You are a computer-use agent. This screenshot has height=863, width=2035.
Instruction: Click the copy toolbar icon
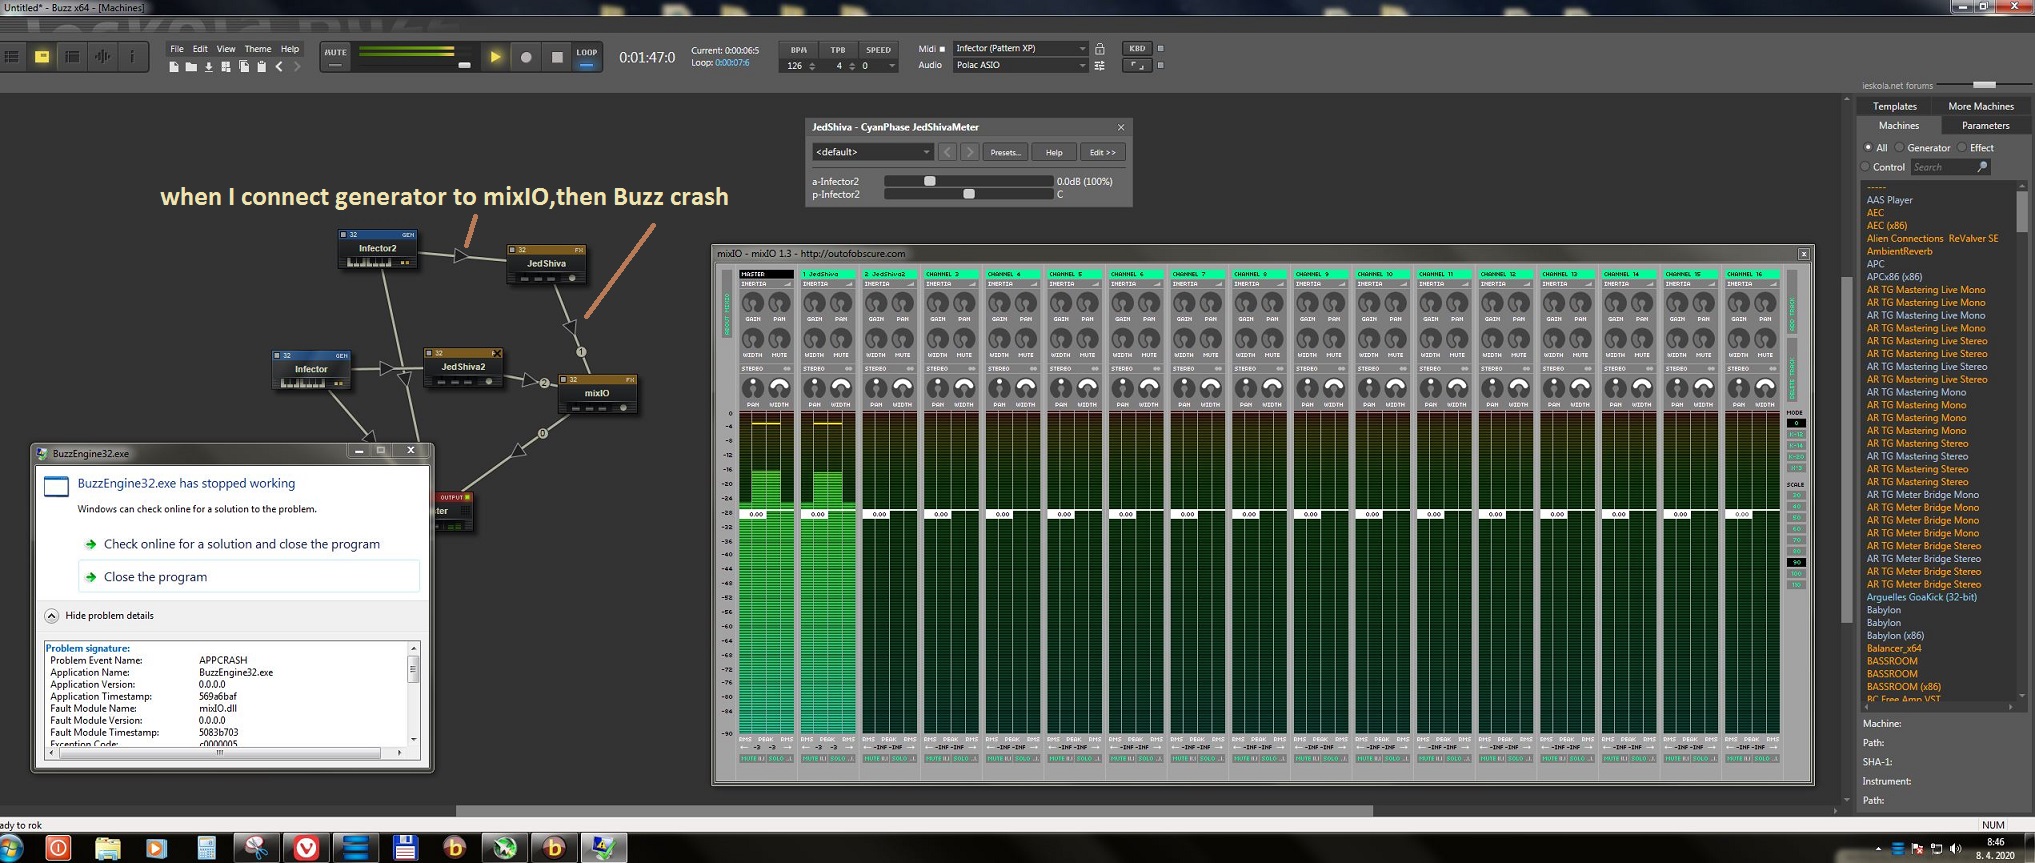click(244, 67)
